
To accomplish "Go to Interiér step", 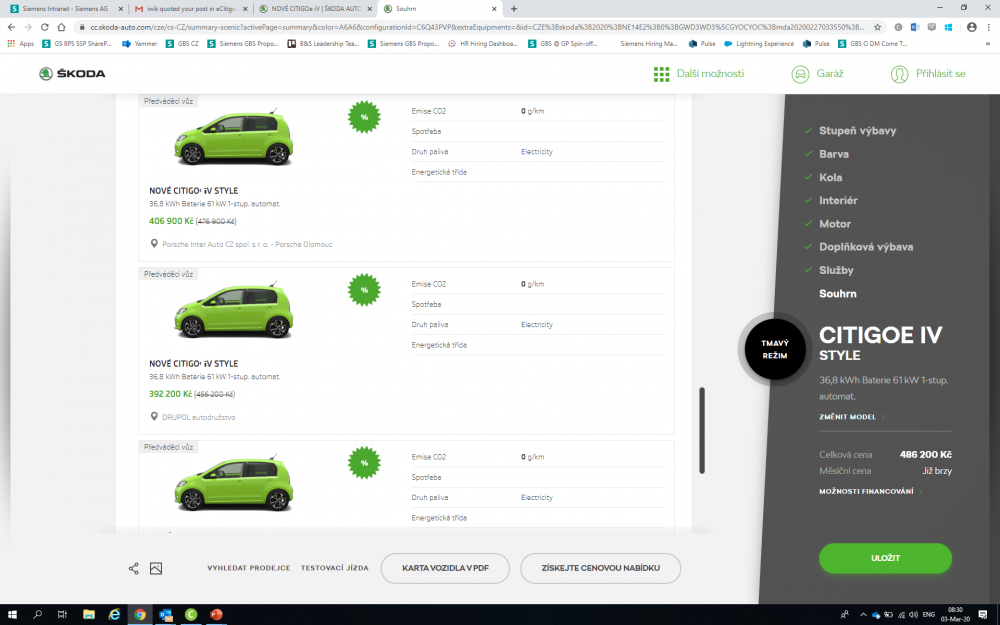I will point(838,200).
